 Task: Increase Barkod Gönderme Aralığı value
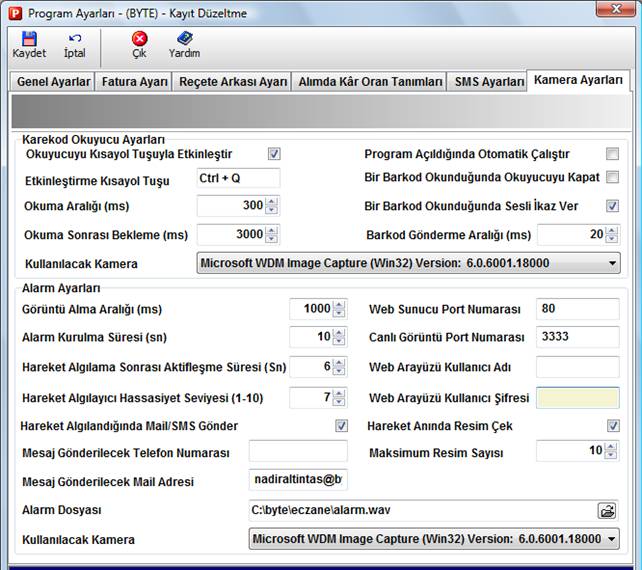[x=612, y=231]
